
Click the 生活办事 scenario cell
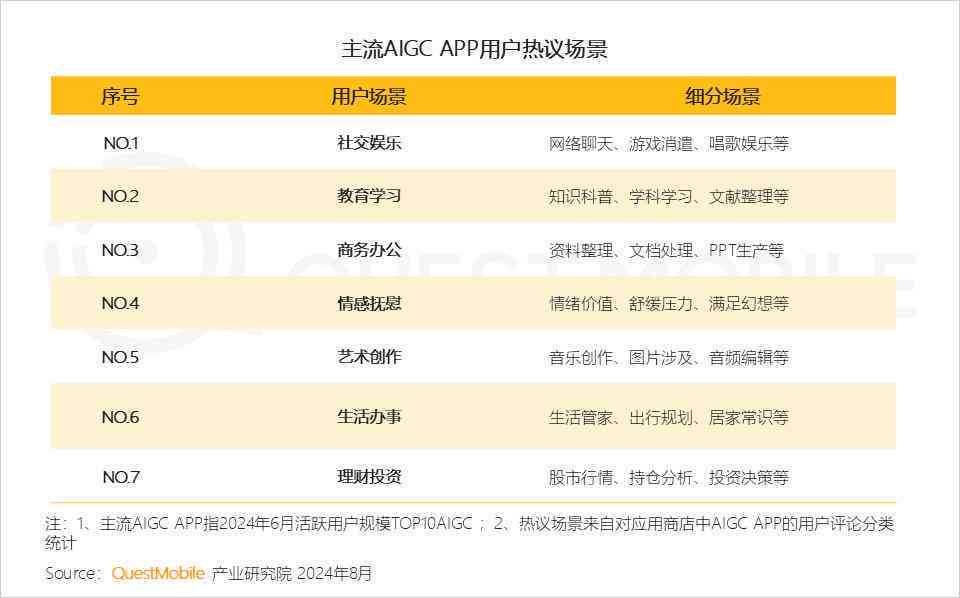click(369, 417)
